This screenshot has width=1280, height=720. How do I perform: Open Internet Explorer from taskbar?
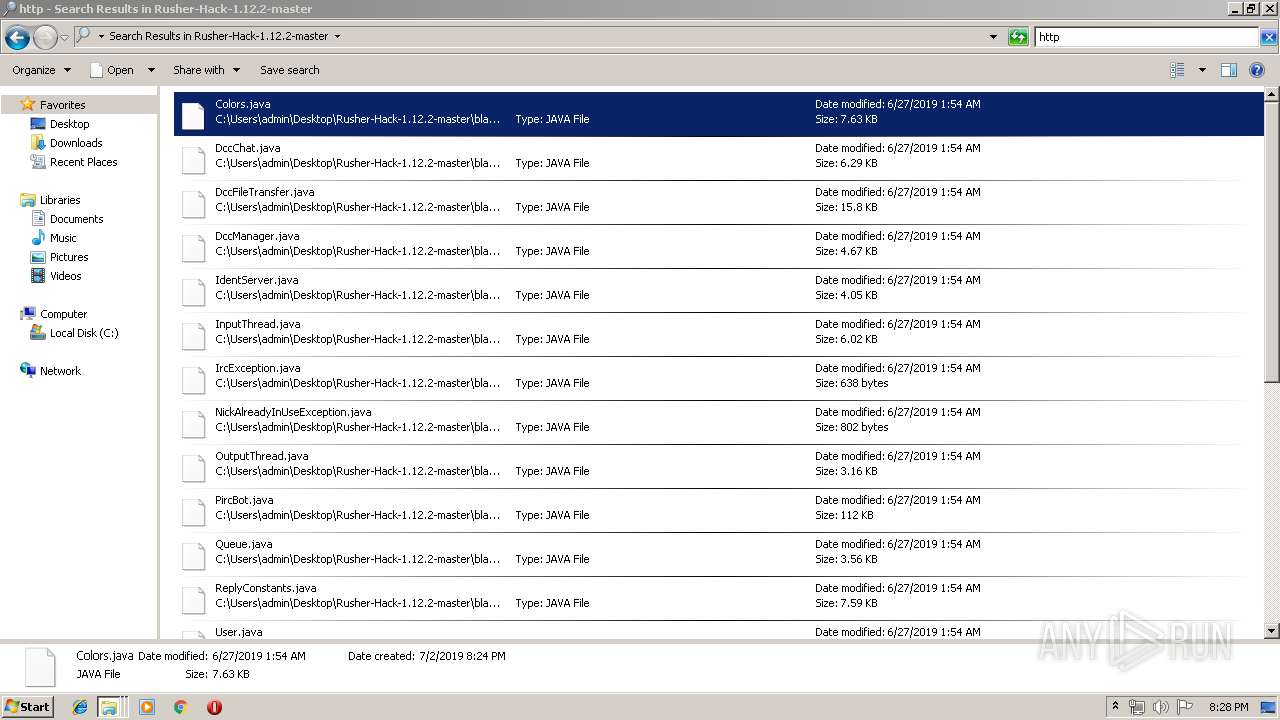80,707
